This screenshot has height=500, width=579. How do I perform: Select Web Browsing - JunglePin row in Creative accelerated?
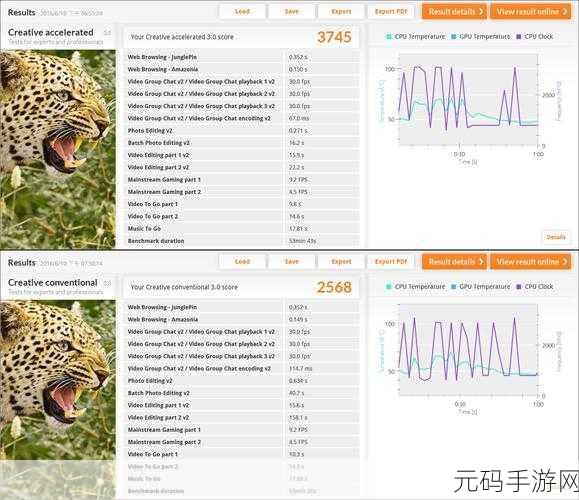242,57
